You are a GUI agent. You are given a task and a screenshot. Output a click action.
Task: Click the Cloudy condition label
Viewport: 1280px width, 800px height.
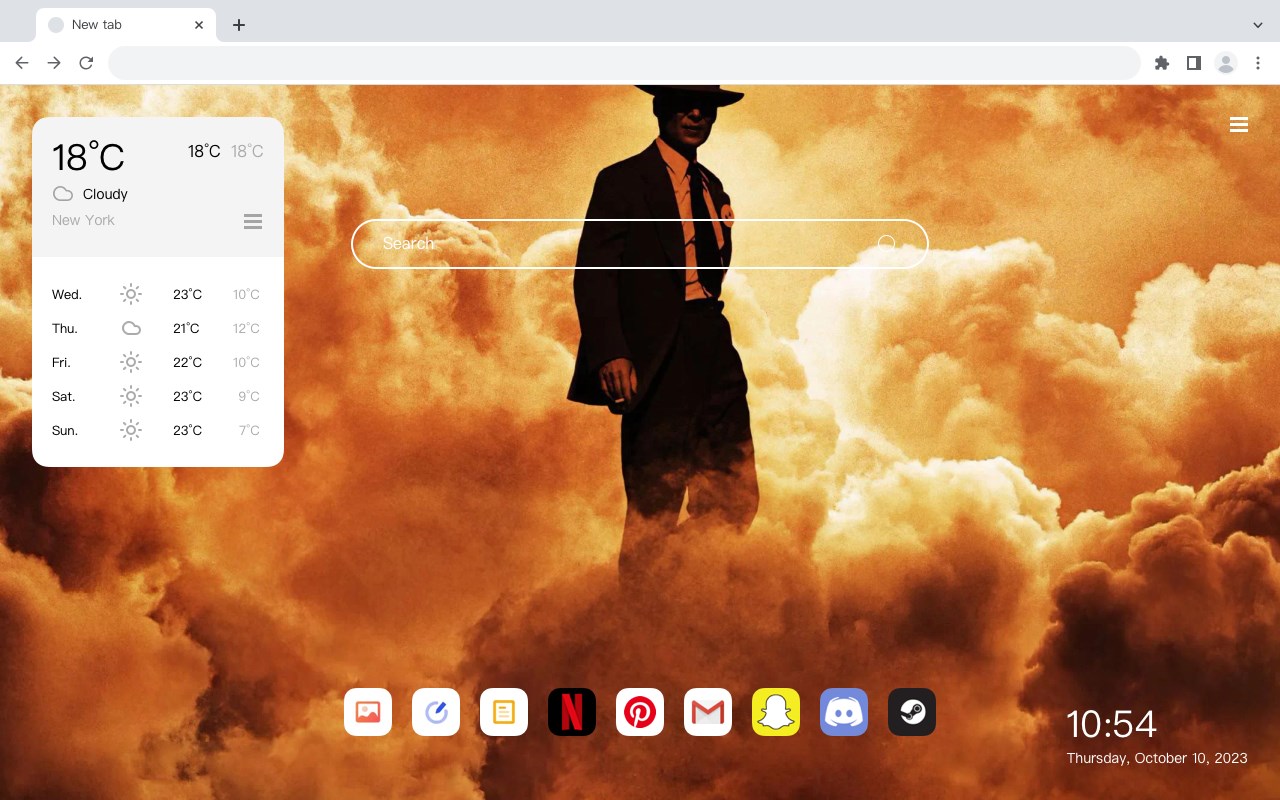[105, 194]
